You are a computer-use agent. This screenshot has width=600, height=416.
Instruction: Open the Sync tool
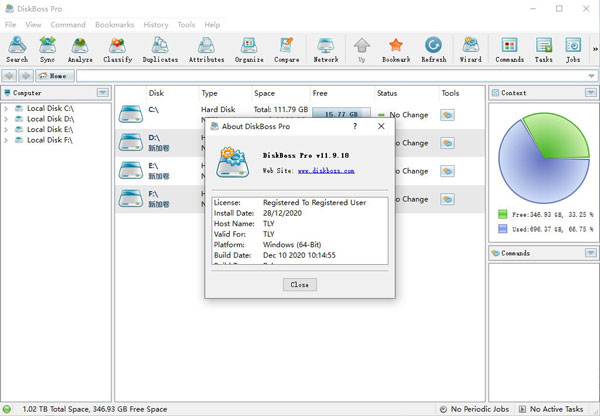click(x=47, y=49)
